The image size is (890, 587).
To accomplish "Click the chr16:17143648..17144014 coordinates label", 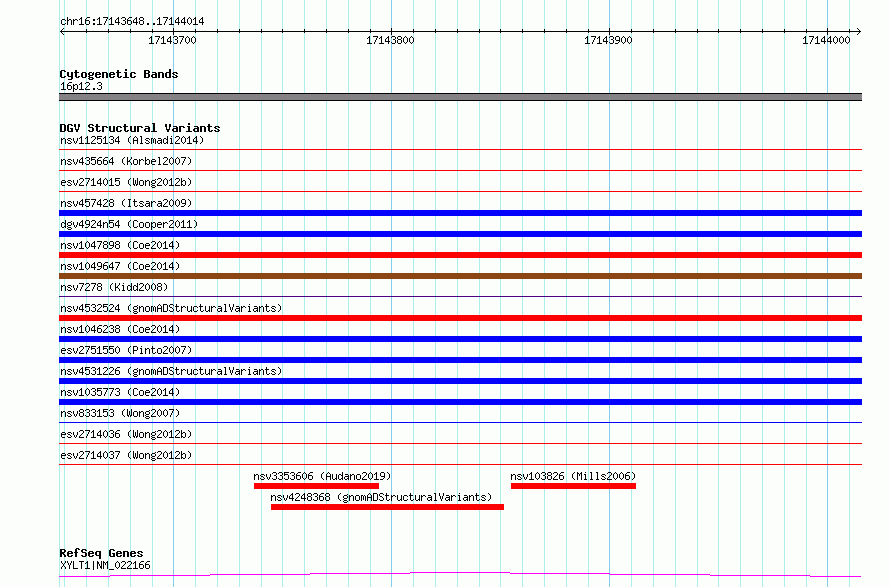I will pos(132,22).
